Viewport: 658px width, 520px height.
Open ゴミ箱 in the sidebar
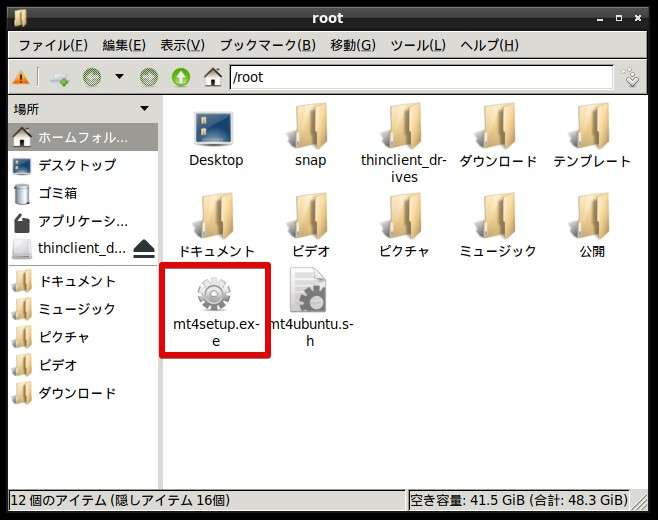tap(83, 193)
